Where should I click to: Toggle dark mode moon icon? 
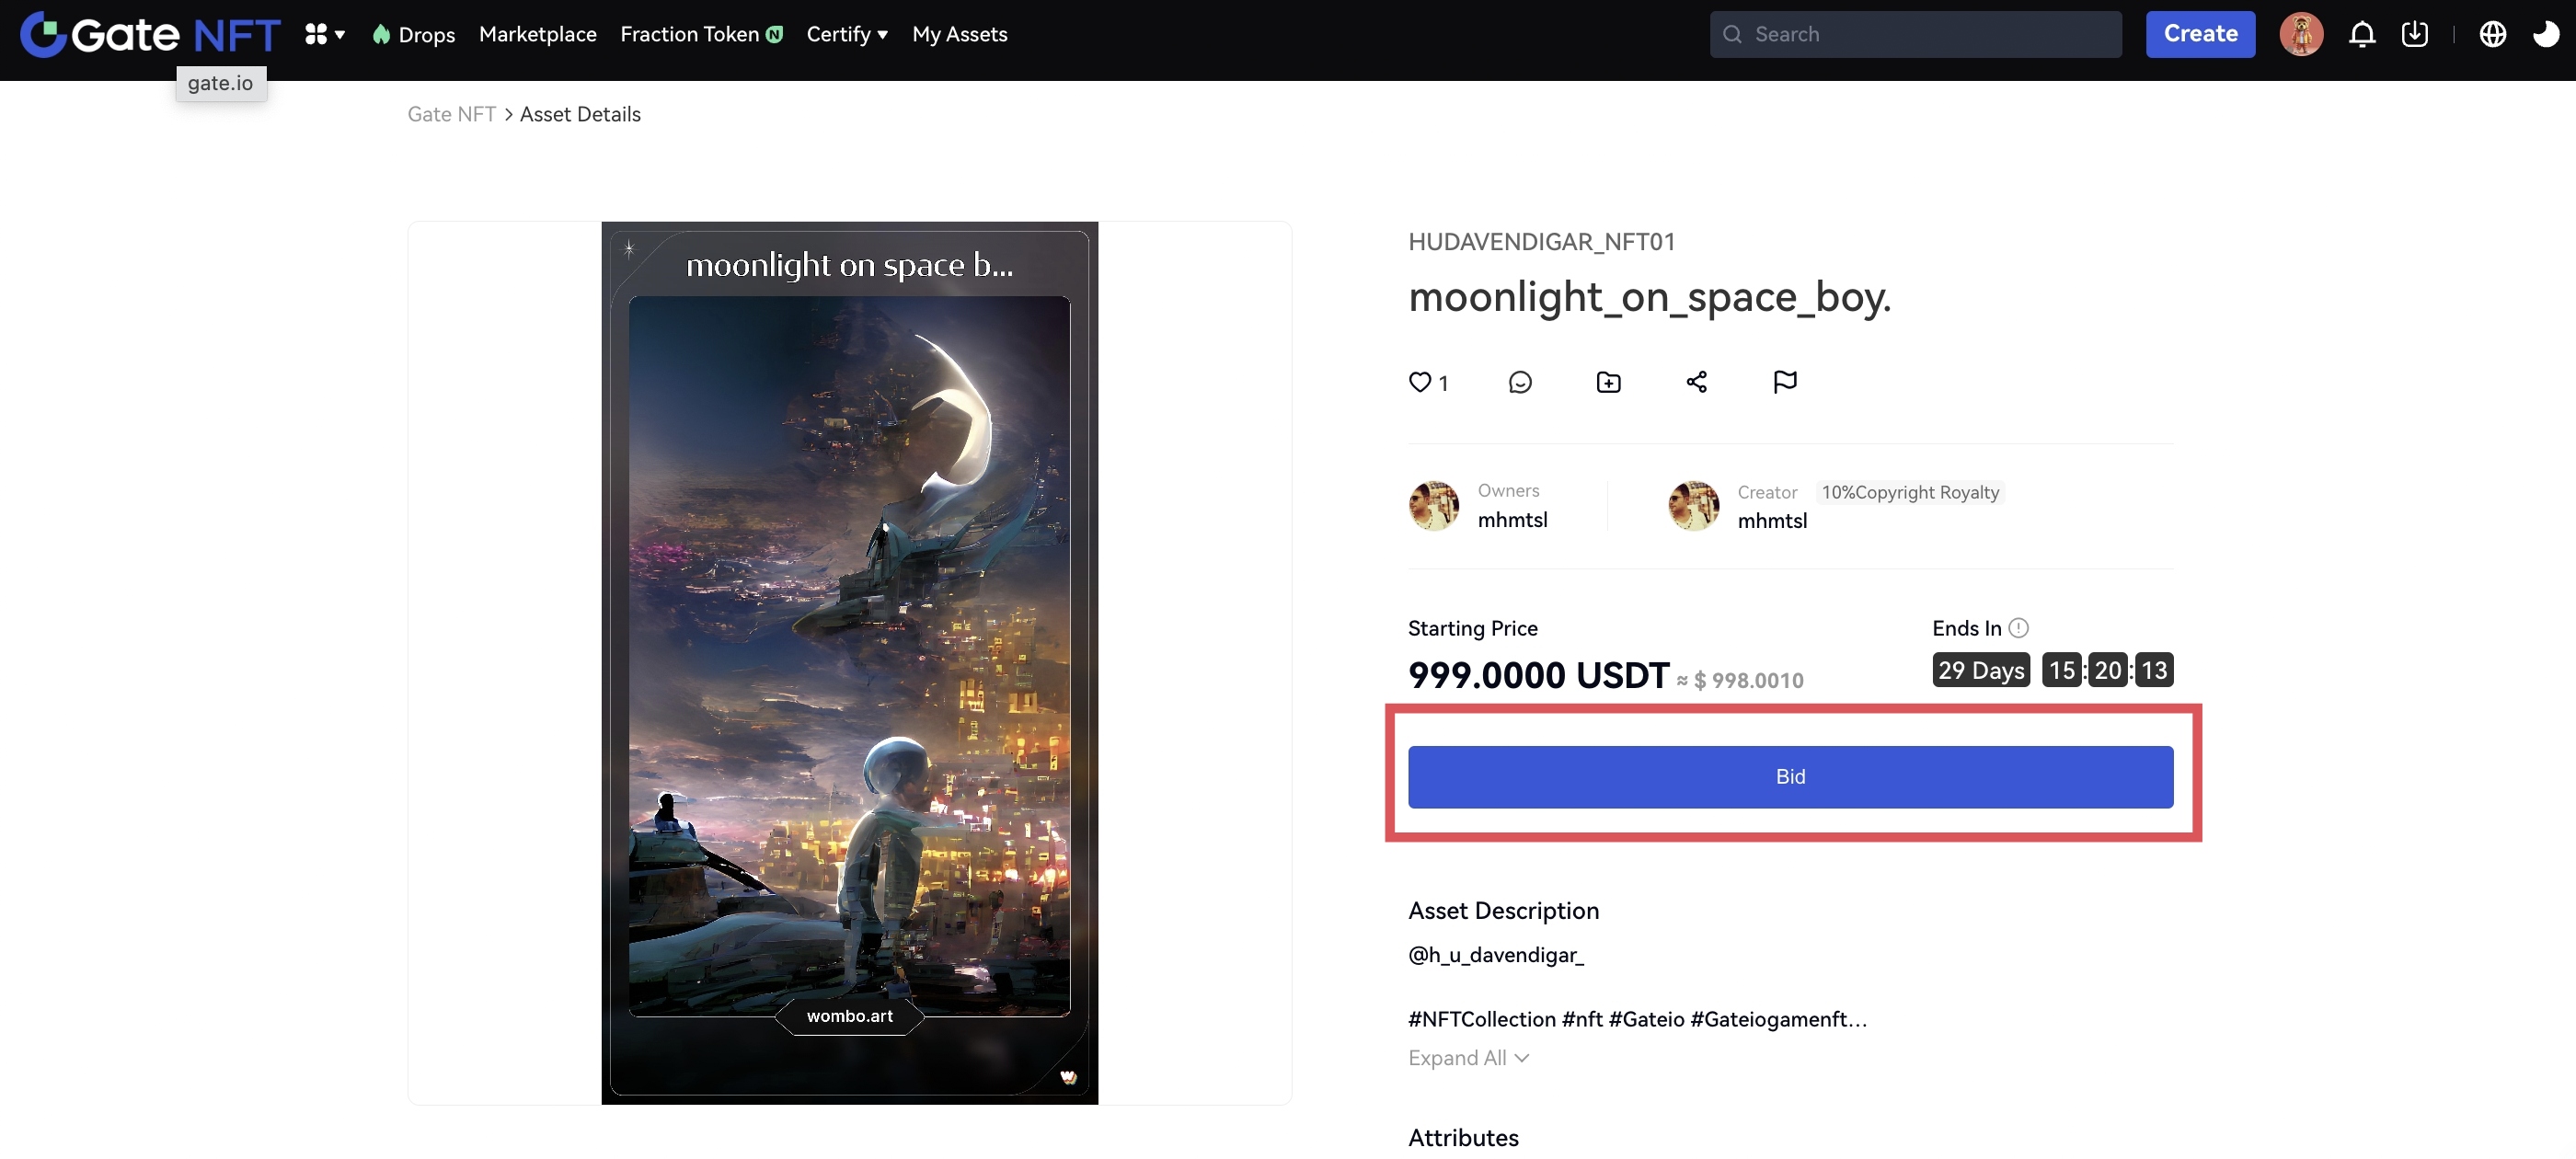pyautogui.click(x=2544, y=34)
